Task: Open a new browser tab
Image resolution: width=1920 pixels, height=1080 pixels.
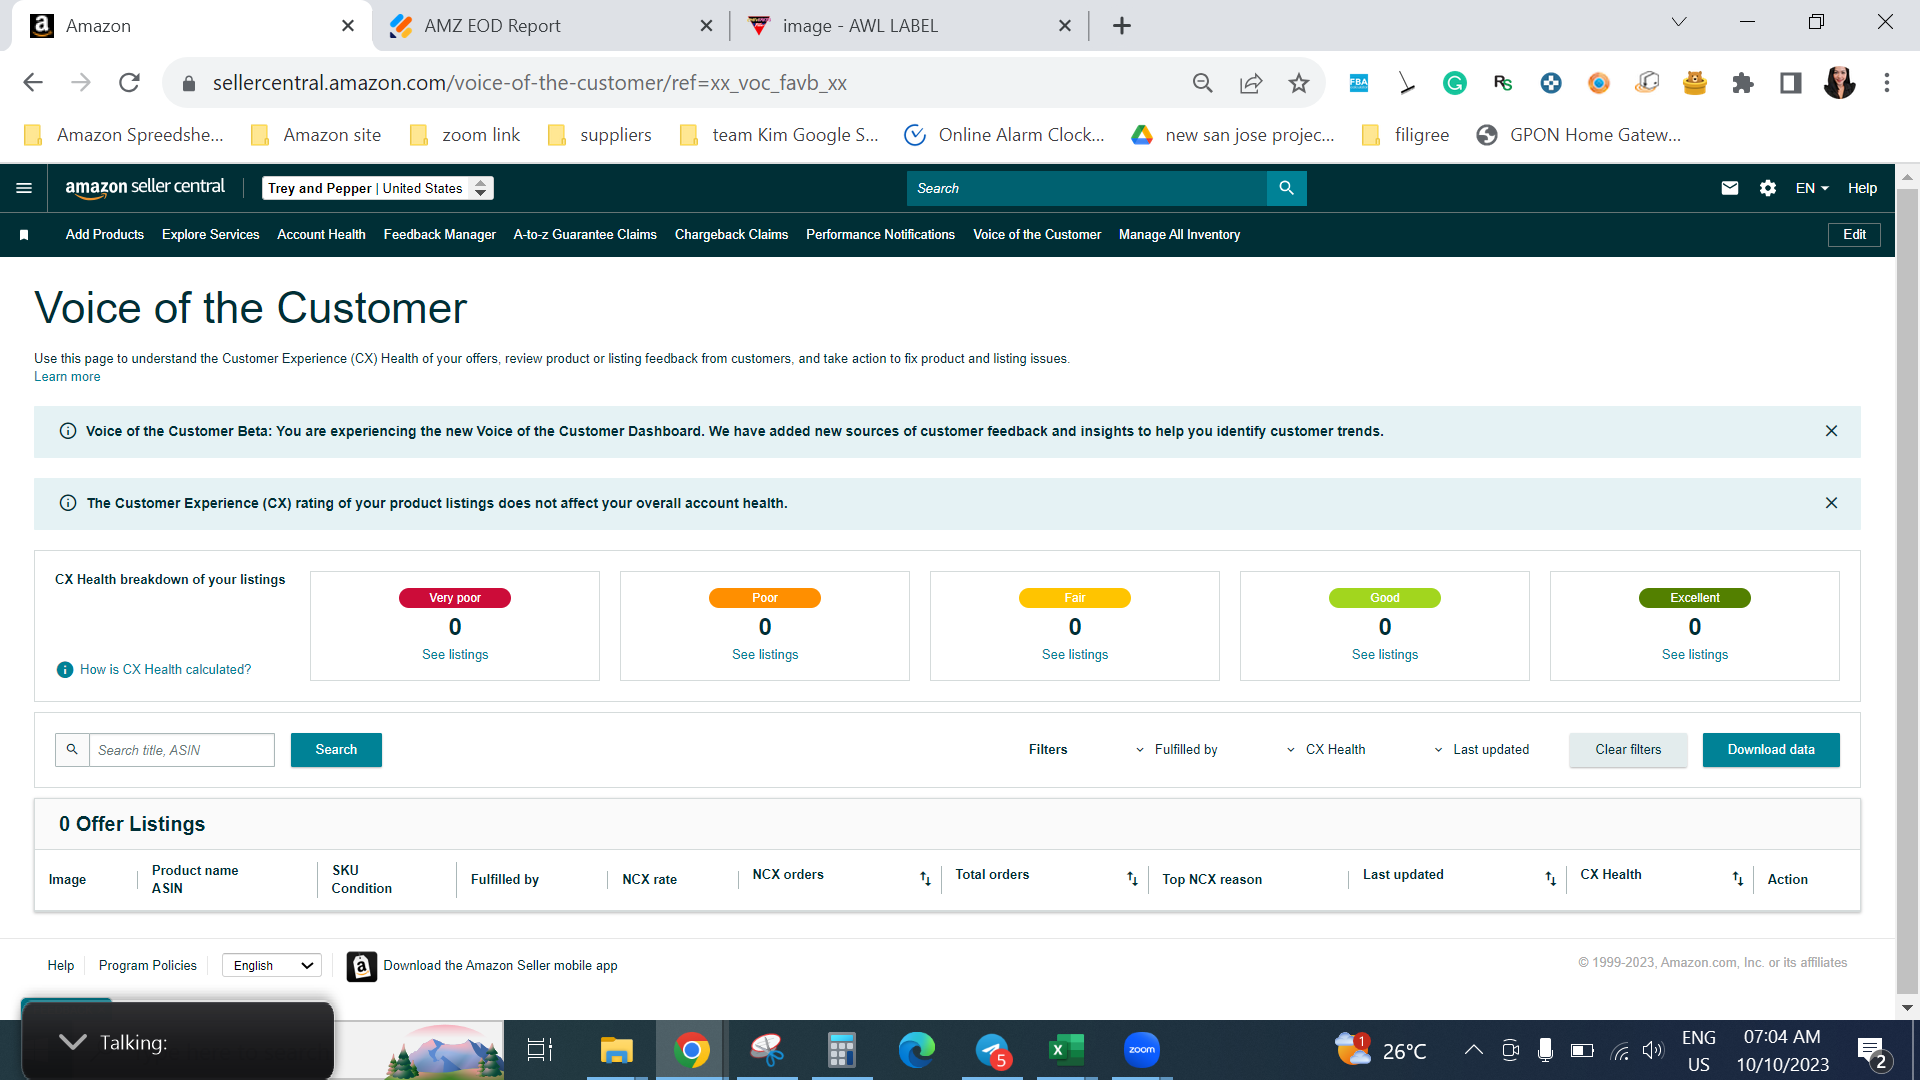Action: coord(1121,26)
